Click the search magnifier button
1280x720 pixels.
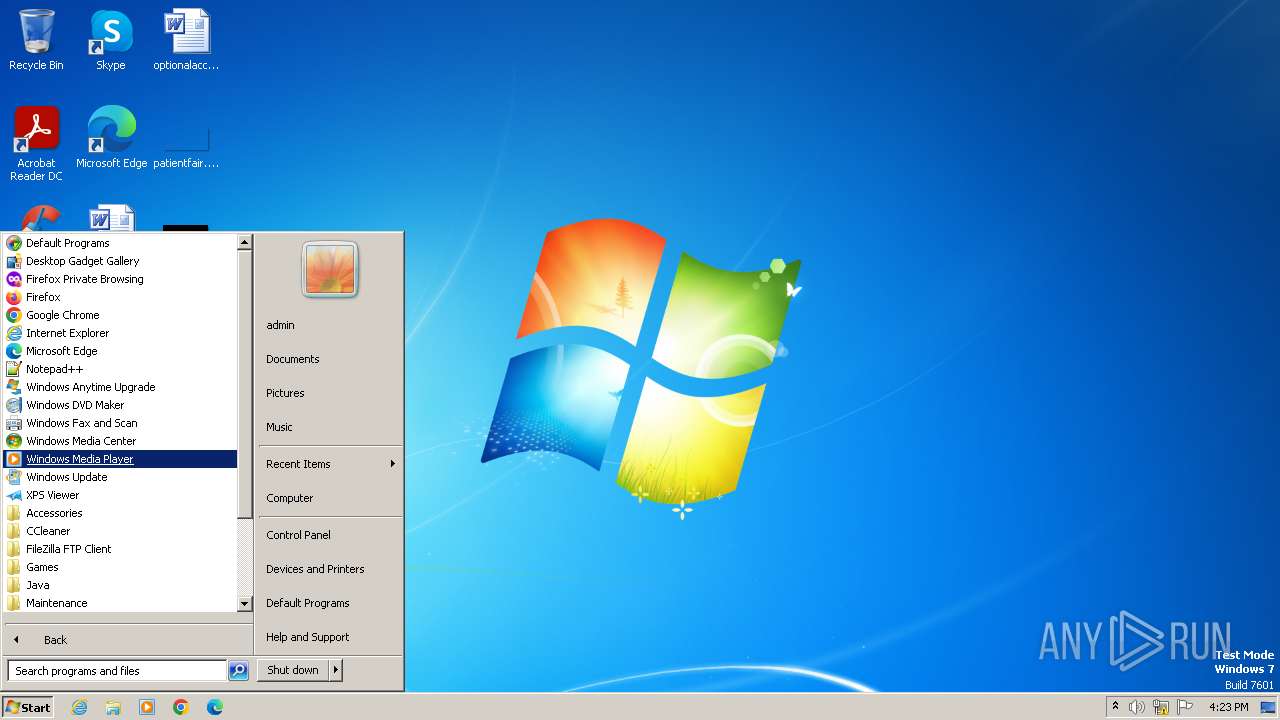pyautogui.click(x=238, y=671)
